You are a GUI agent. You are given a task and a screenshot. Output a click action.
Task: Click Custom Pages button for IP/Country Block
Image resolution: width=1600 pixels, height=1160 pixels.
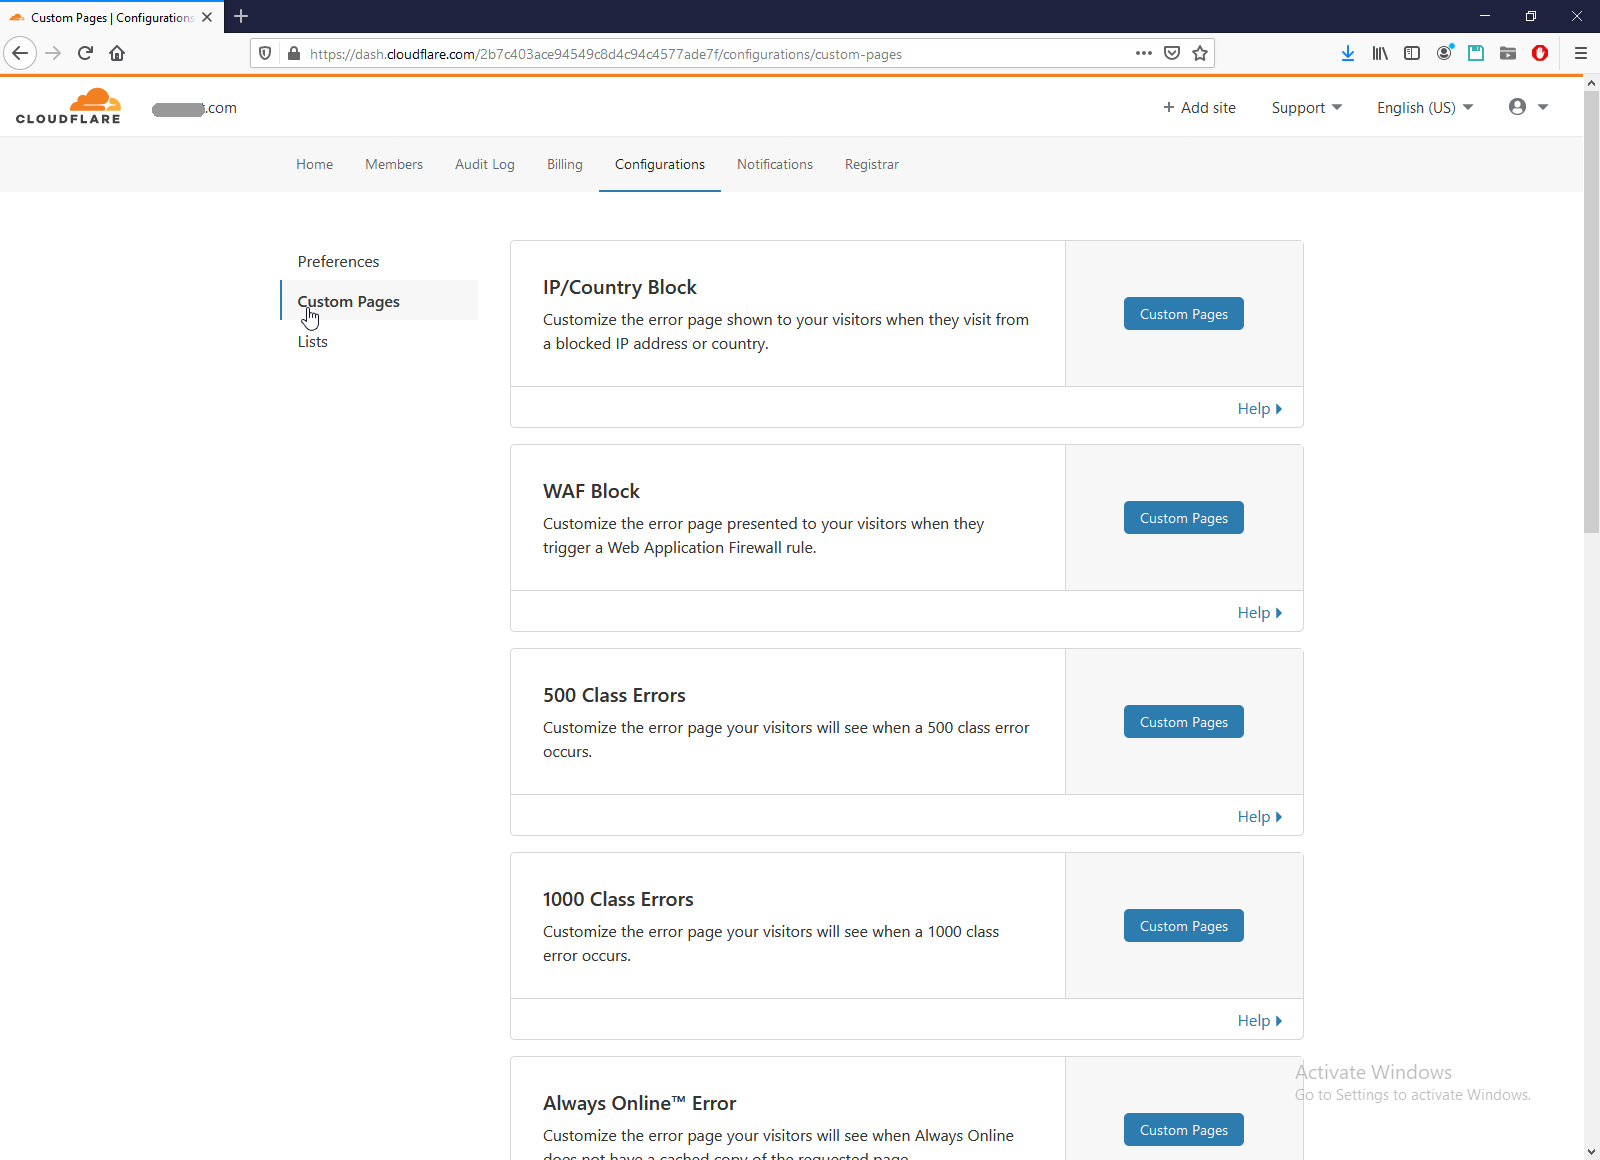tap(1184, 314)
